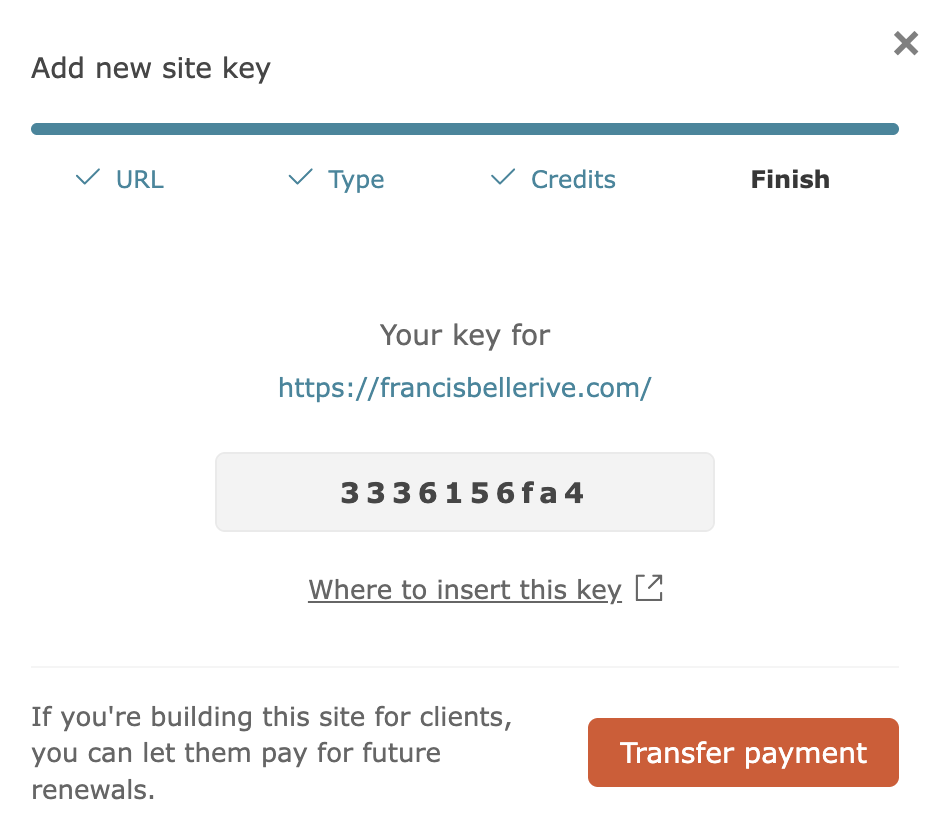The image size is (934, 830).
Task: Click the teal wizard progress bar
Action: 465,129
